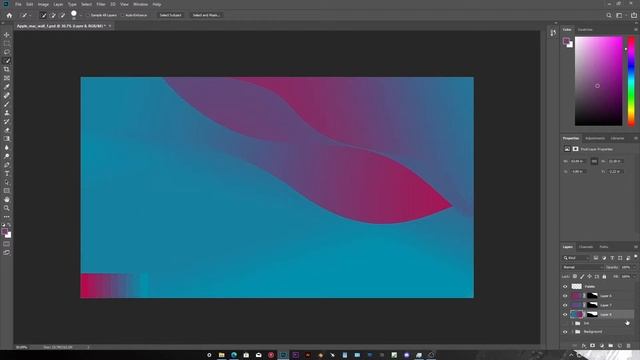Open the layer blend mode dropdown
This screenshot has height=360, width=640.
pyautogui.click(x=582, y=267)
